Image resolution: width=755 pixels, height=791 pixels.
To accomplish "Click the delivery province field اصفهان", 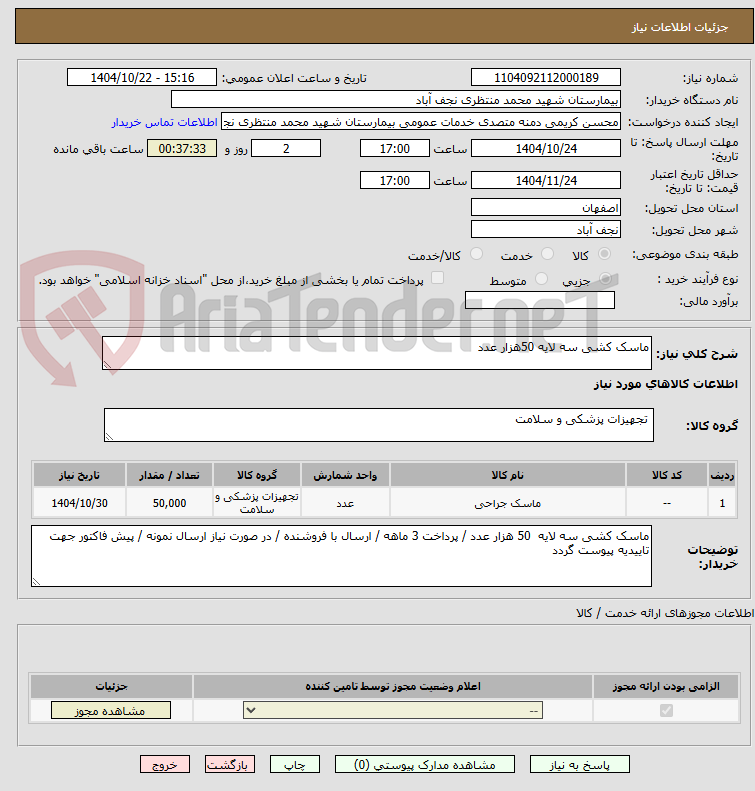I will point(546,207).
